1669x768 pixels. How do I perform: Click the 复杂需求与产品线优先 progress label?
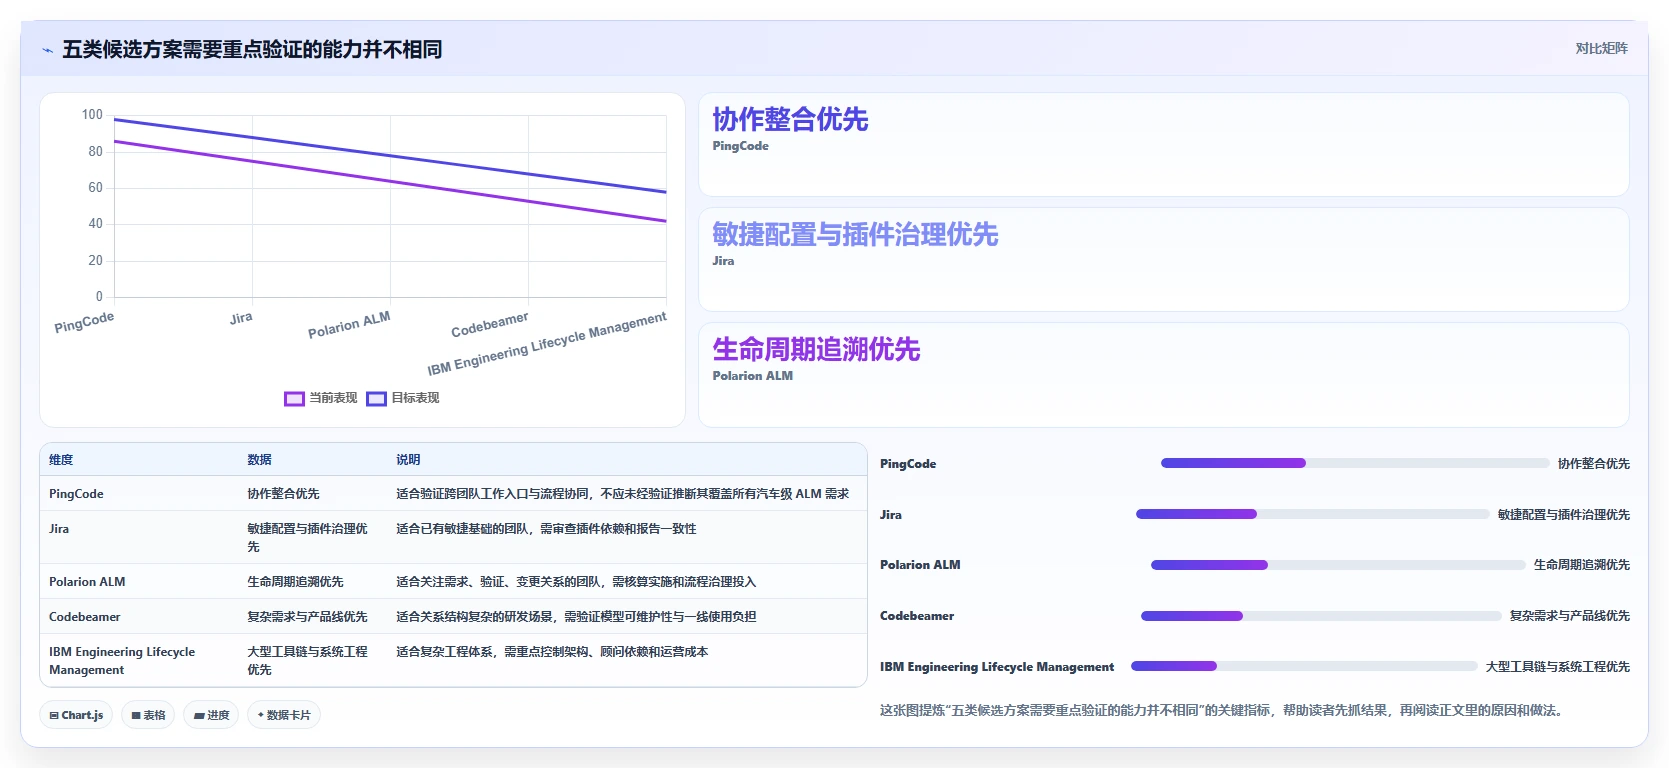coord(1569,616)
